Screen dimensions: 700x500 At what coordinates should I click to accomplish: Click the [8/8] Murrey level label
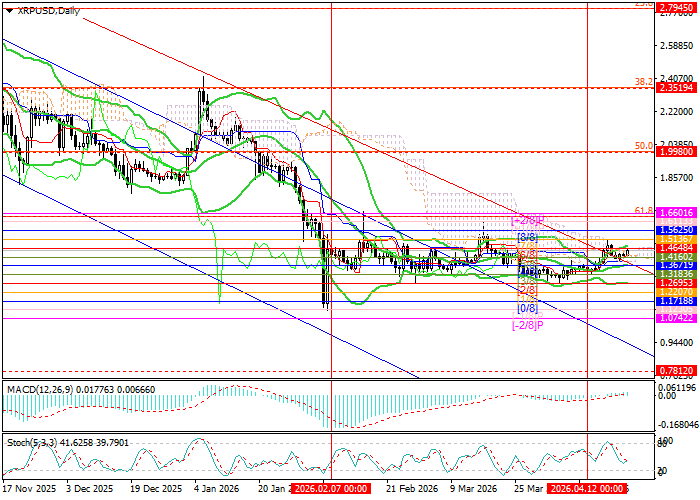[x=527, y=236]
